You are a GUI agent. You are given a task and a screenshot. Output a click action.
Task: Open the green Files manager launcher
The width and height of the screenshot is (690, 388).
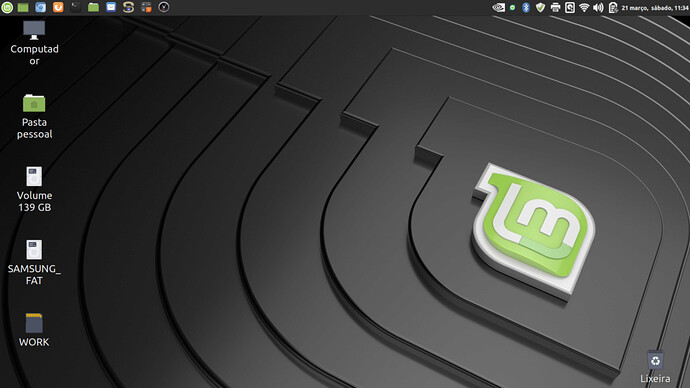93,7
